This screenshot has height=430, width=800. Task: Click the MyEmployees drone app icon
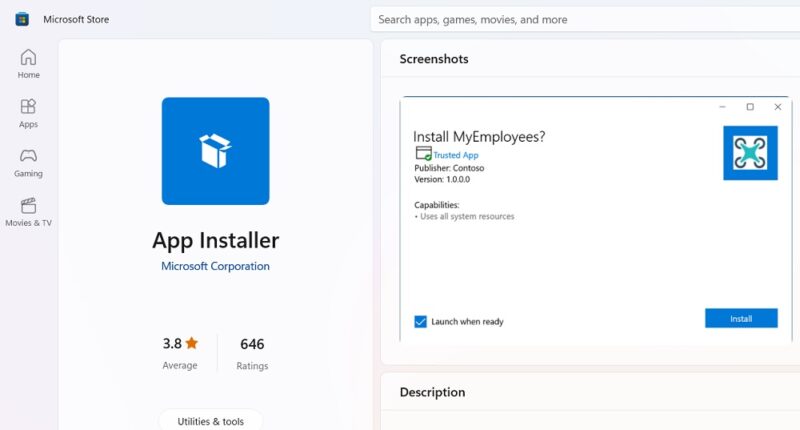click(x=750, y=153)
